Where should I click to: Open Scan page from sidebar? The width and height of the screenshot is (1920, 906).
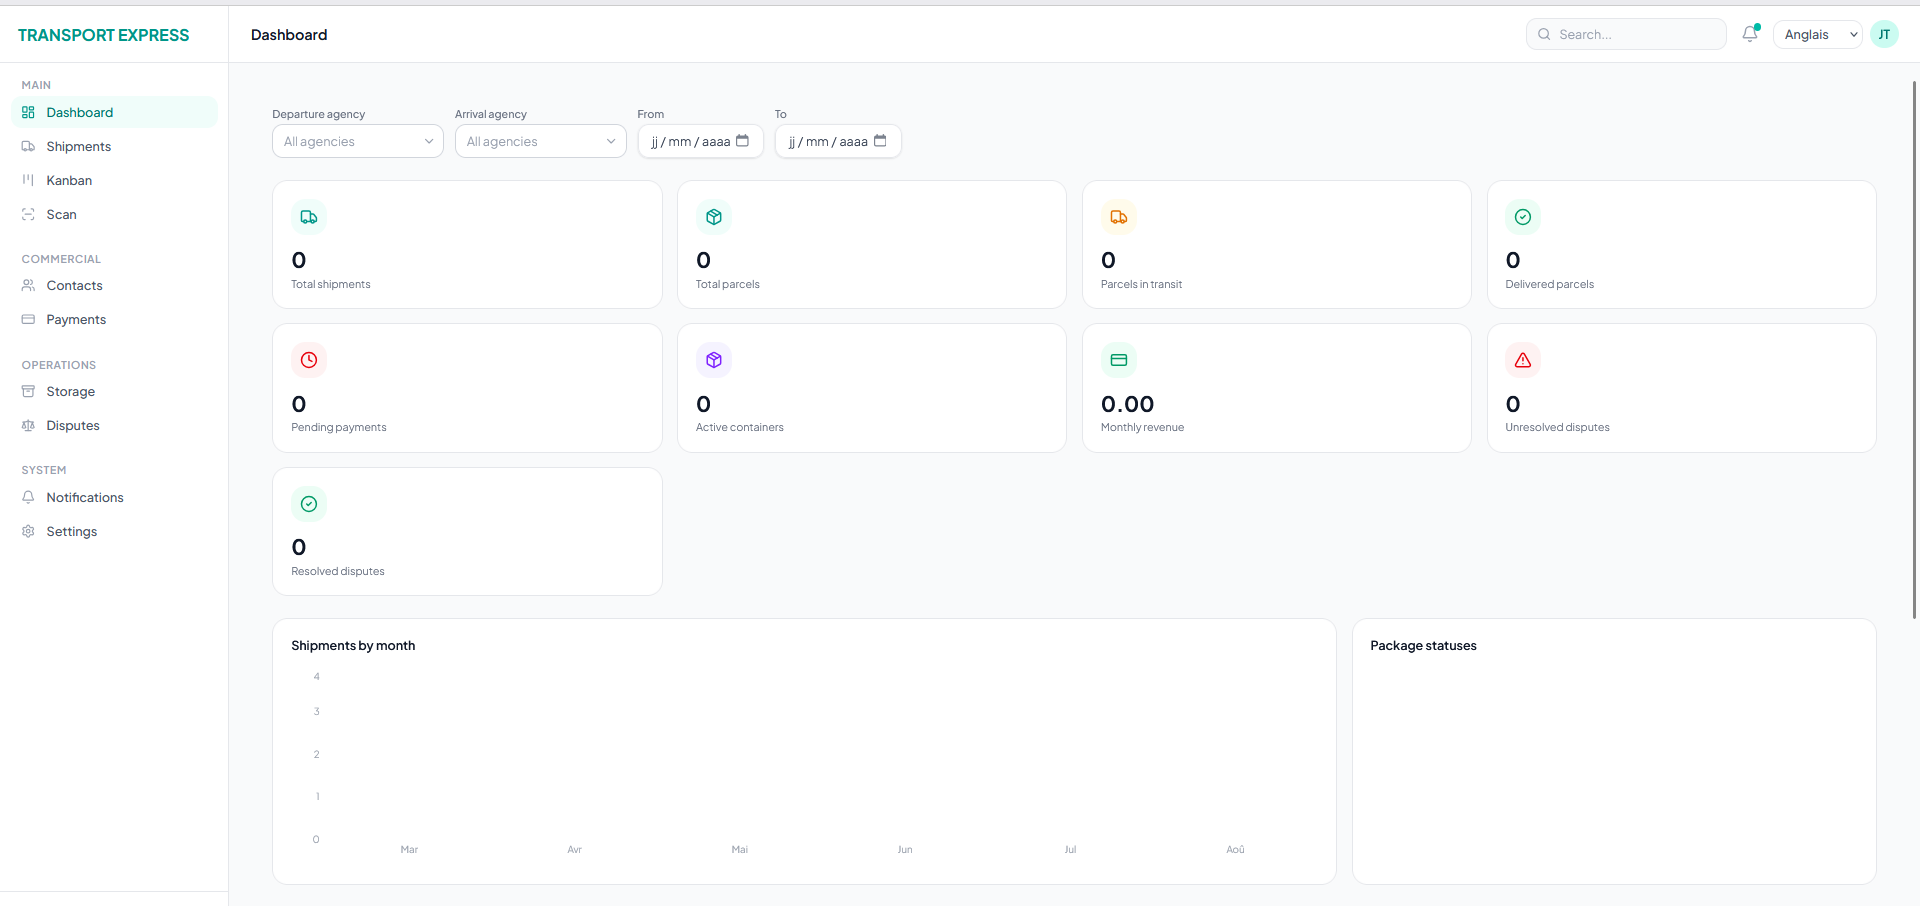click(x=114, y=214)
